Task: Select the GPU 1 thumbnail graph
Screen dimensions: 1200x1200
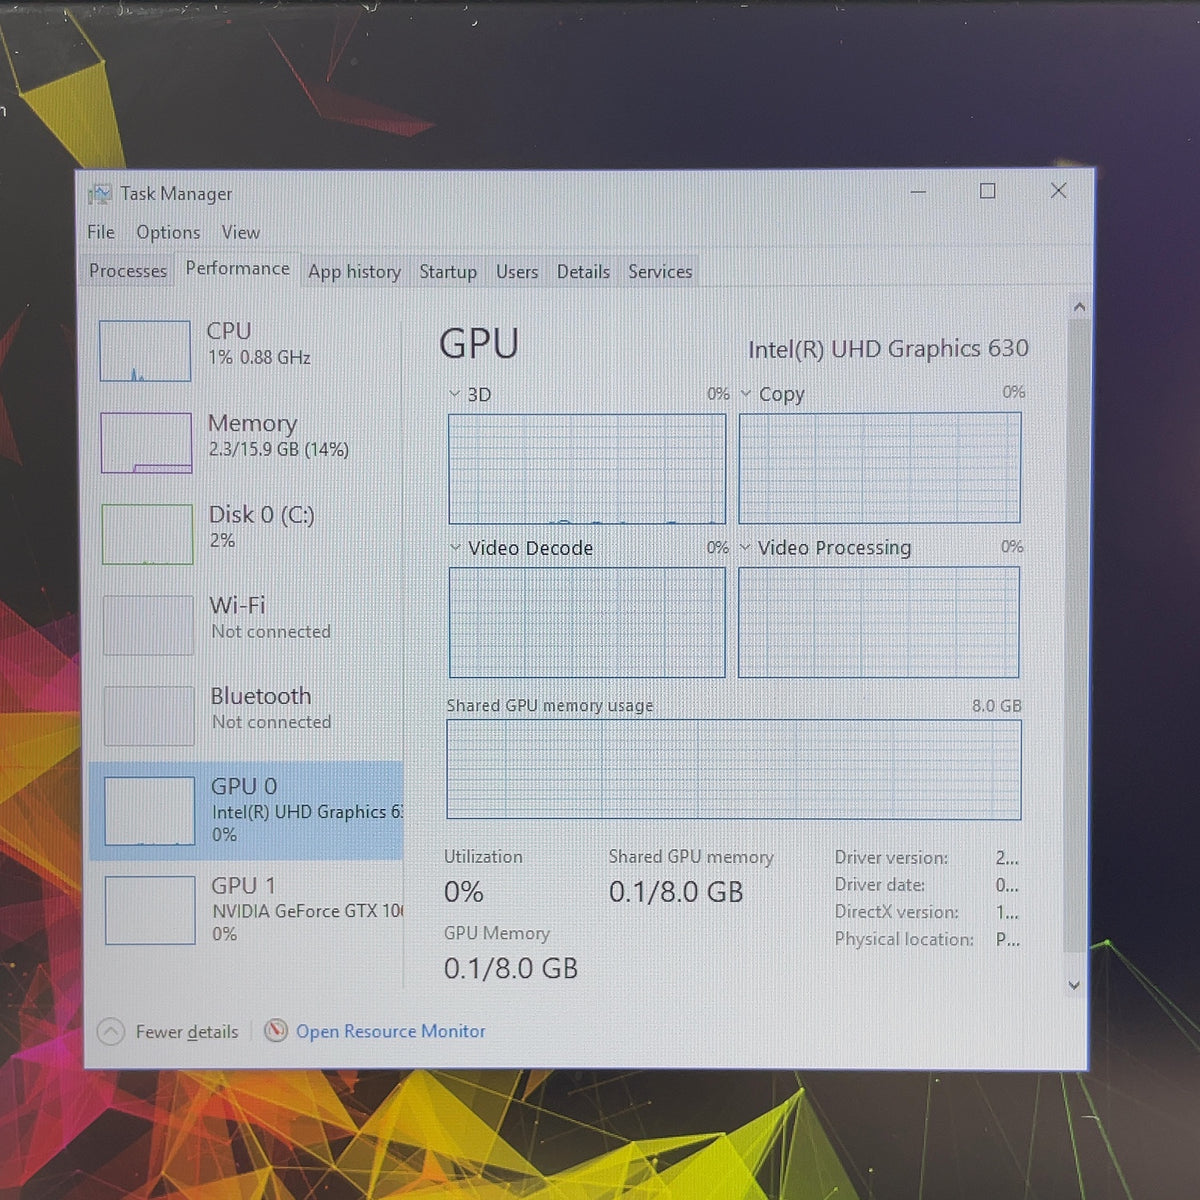Action: pos(150,910)
